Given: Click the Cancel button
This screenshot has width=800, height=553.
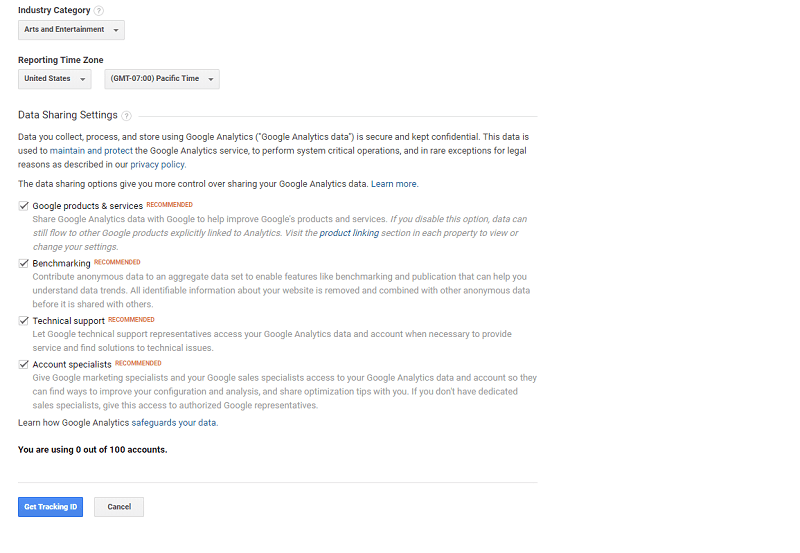Looking at the screenshot, I should (x=119, y=507).
